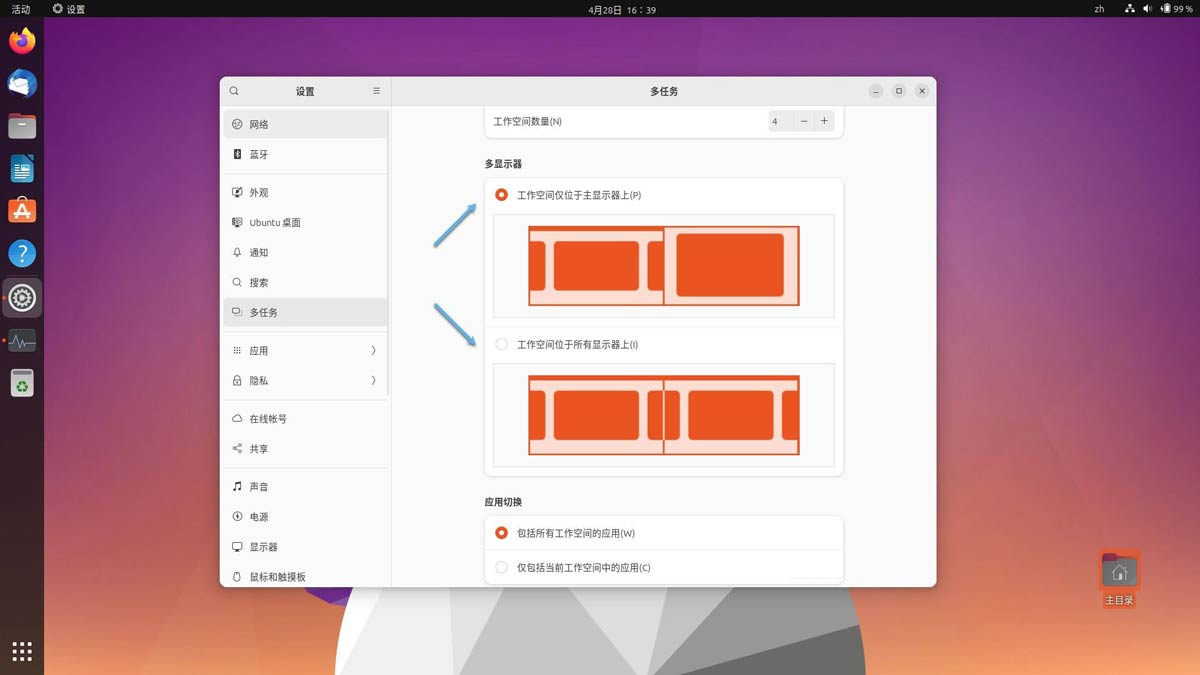Open the Help dock icon
The image size is (1200, 675).
(x=22, y=254)
